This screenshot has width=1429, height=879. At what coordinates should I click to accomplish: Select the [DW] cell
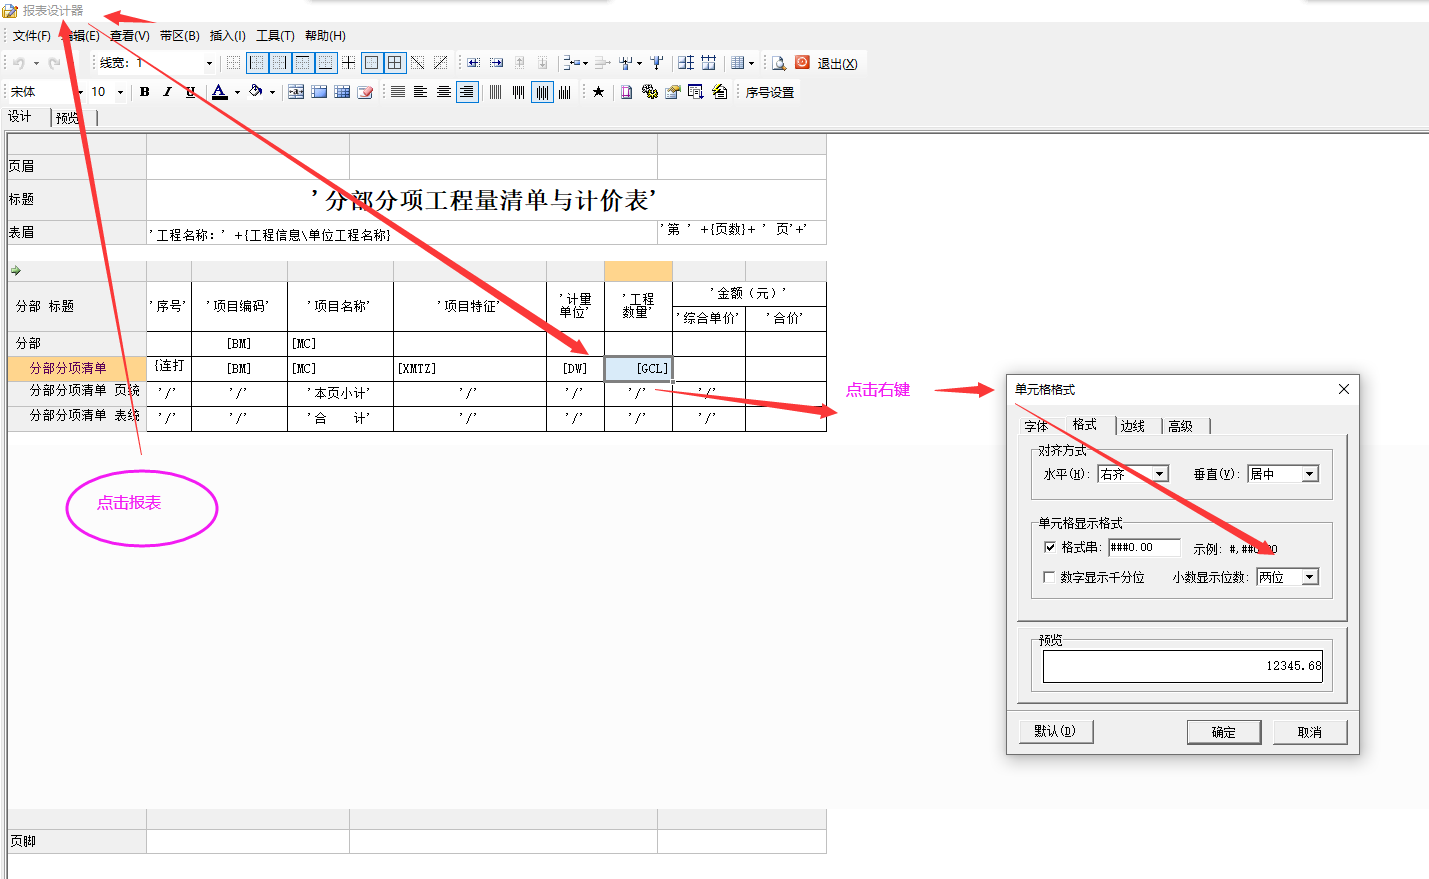(575, 368)
